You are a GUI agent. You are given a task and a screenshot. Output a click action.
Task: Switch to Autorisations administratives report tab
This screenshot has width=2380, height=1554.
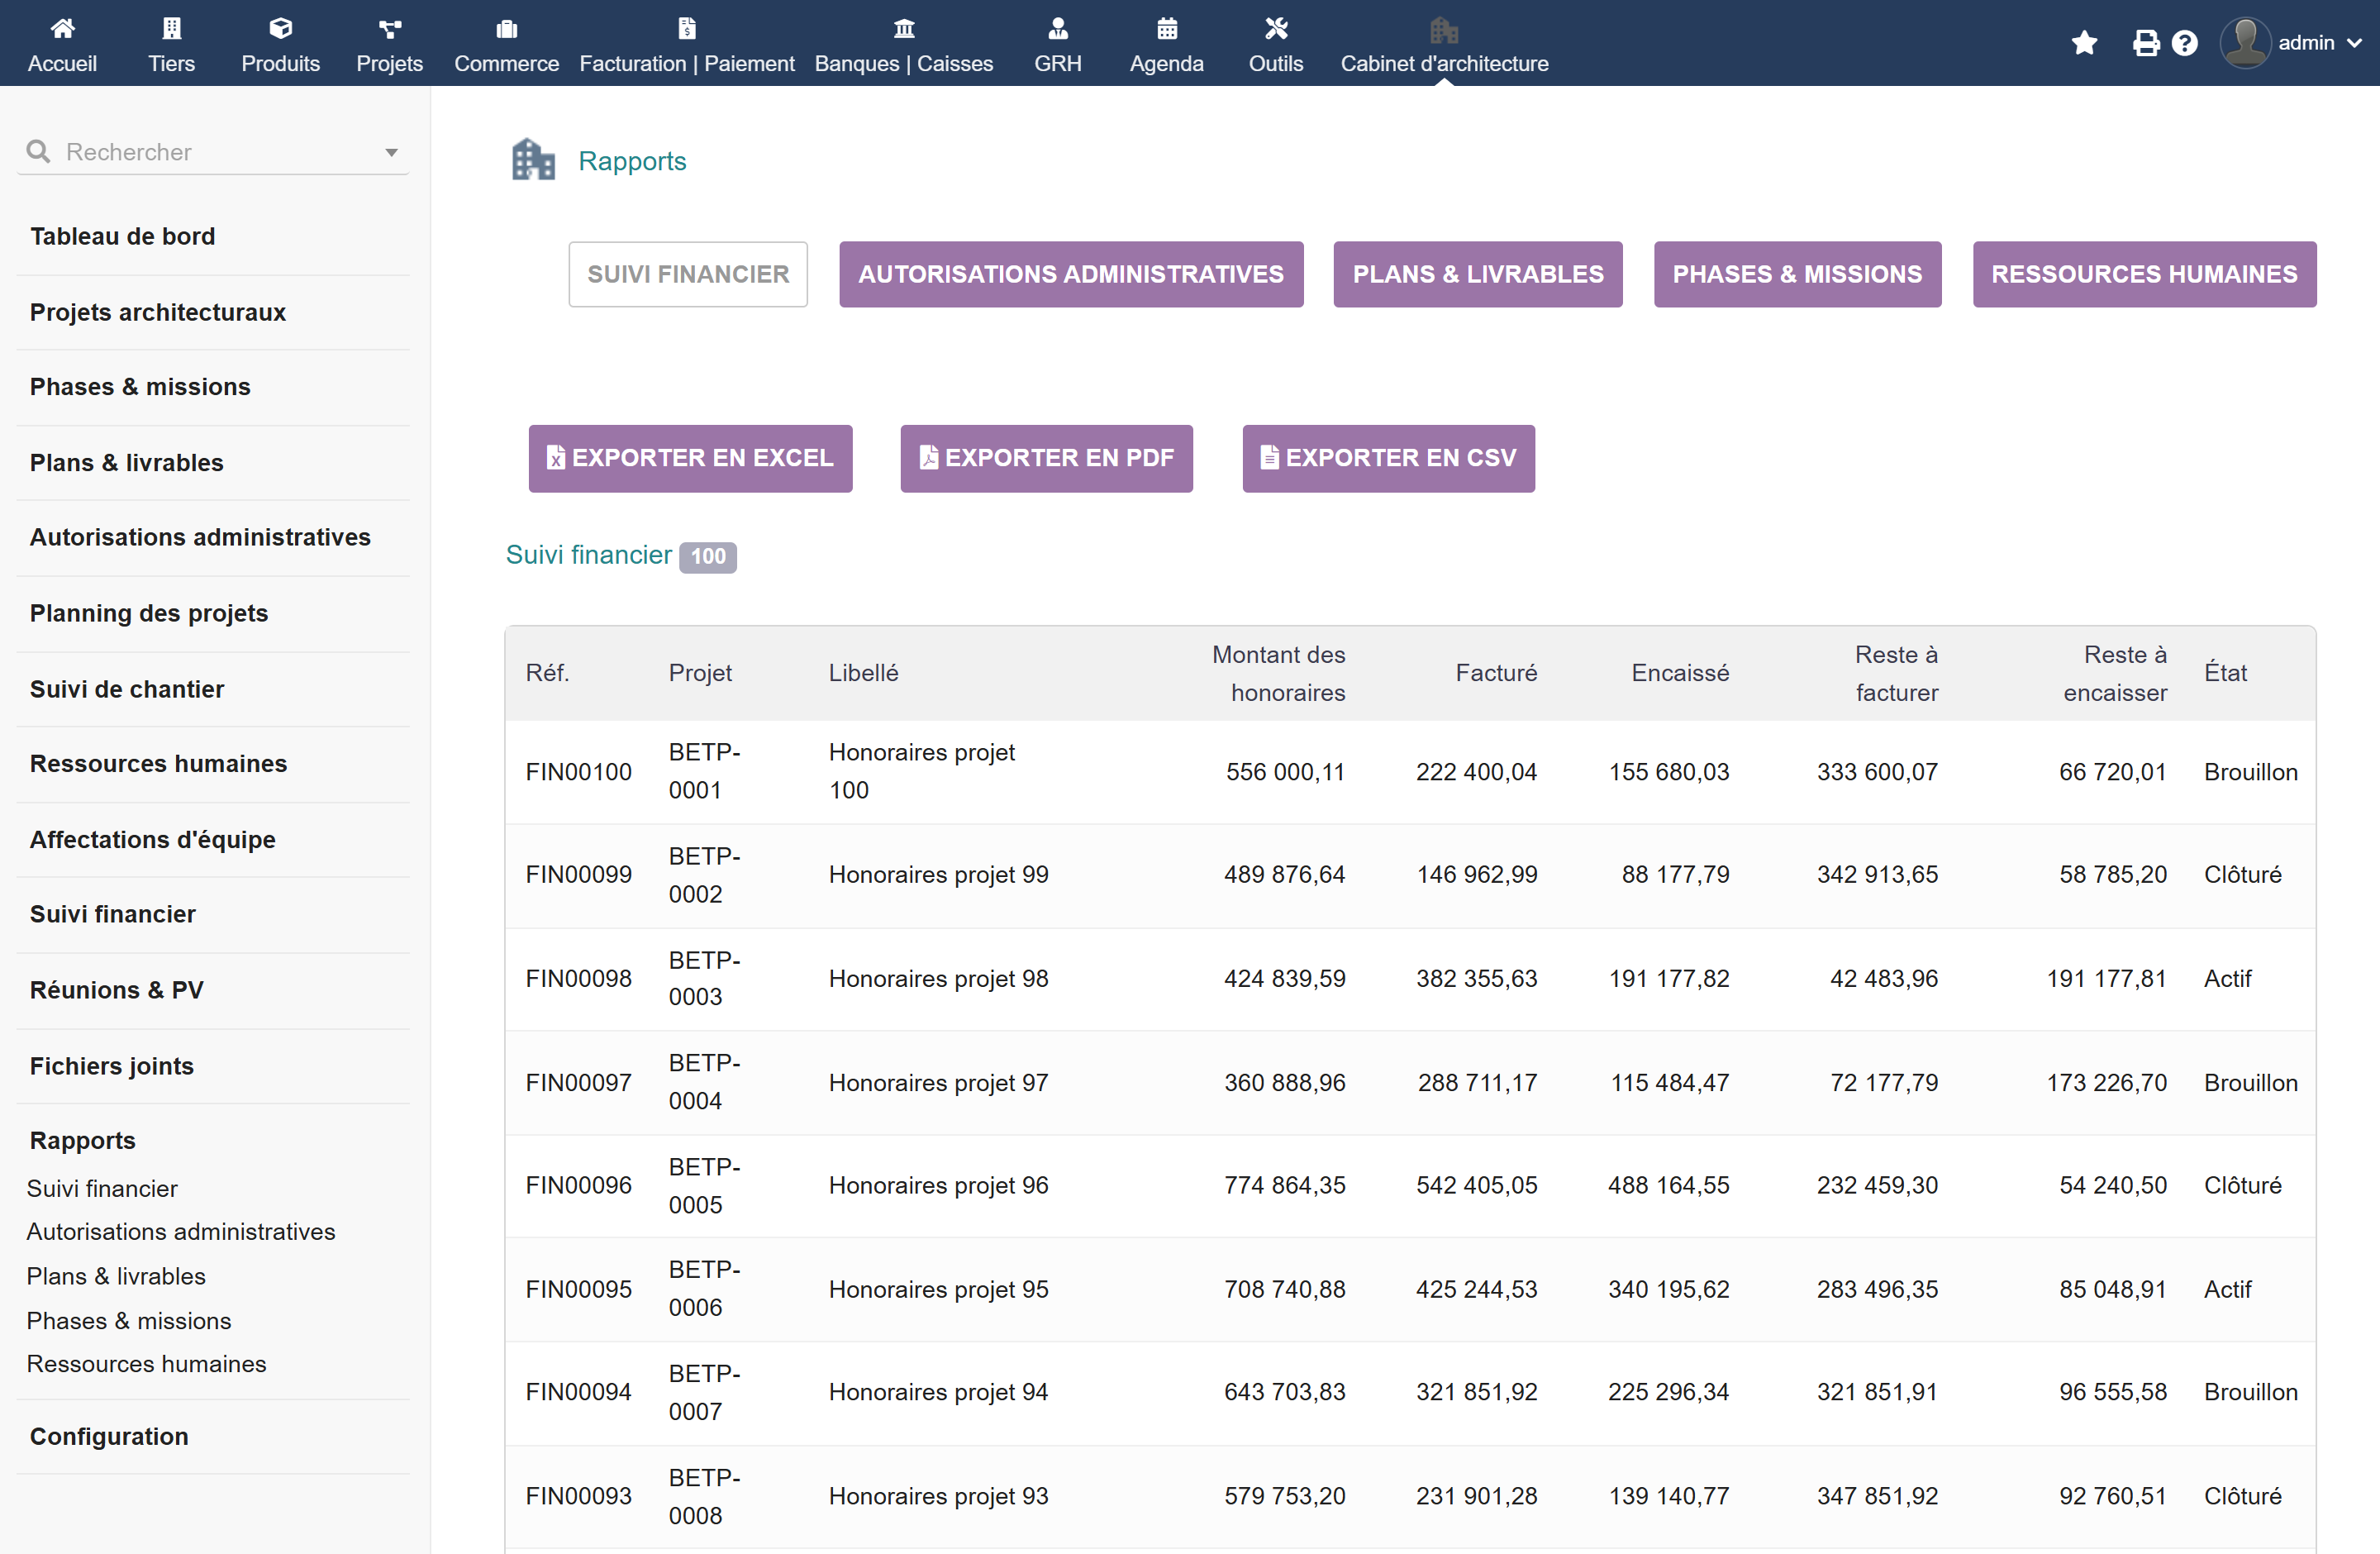point(1070,274)
